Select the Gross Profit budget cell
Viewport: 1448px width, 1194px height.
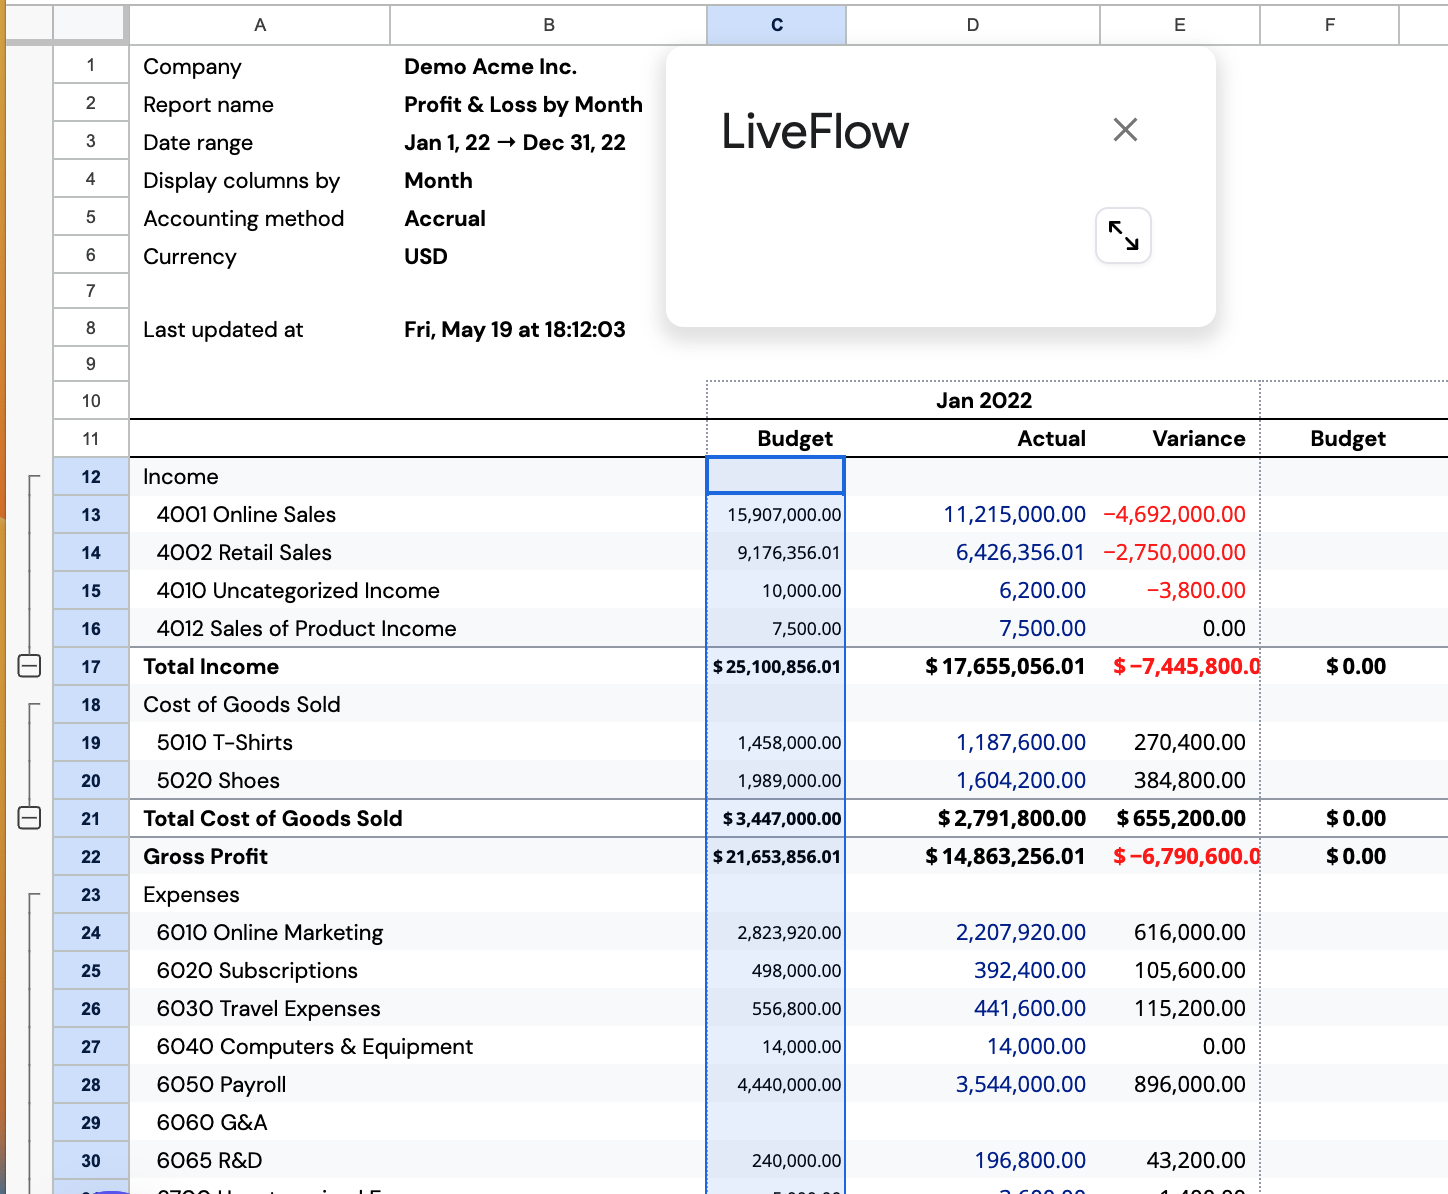(x=776, y=857)
